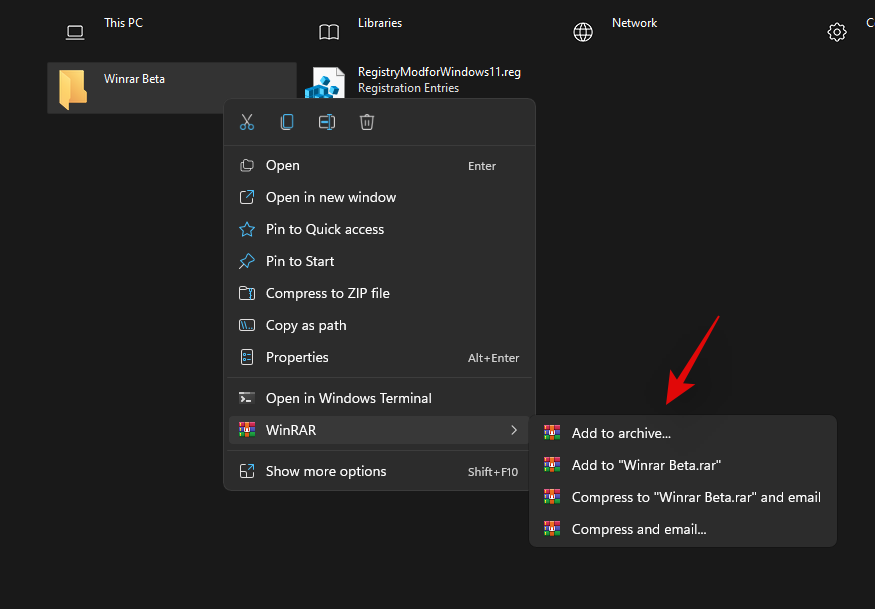Screen dimensions: 875x609
Task: Expand the WinRAR submenu chevron
Action: coord(514,430)
